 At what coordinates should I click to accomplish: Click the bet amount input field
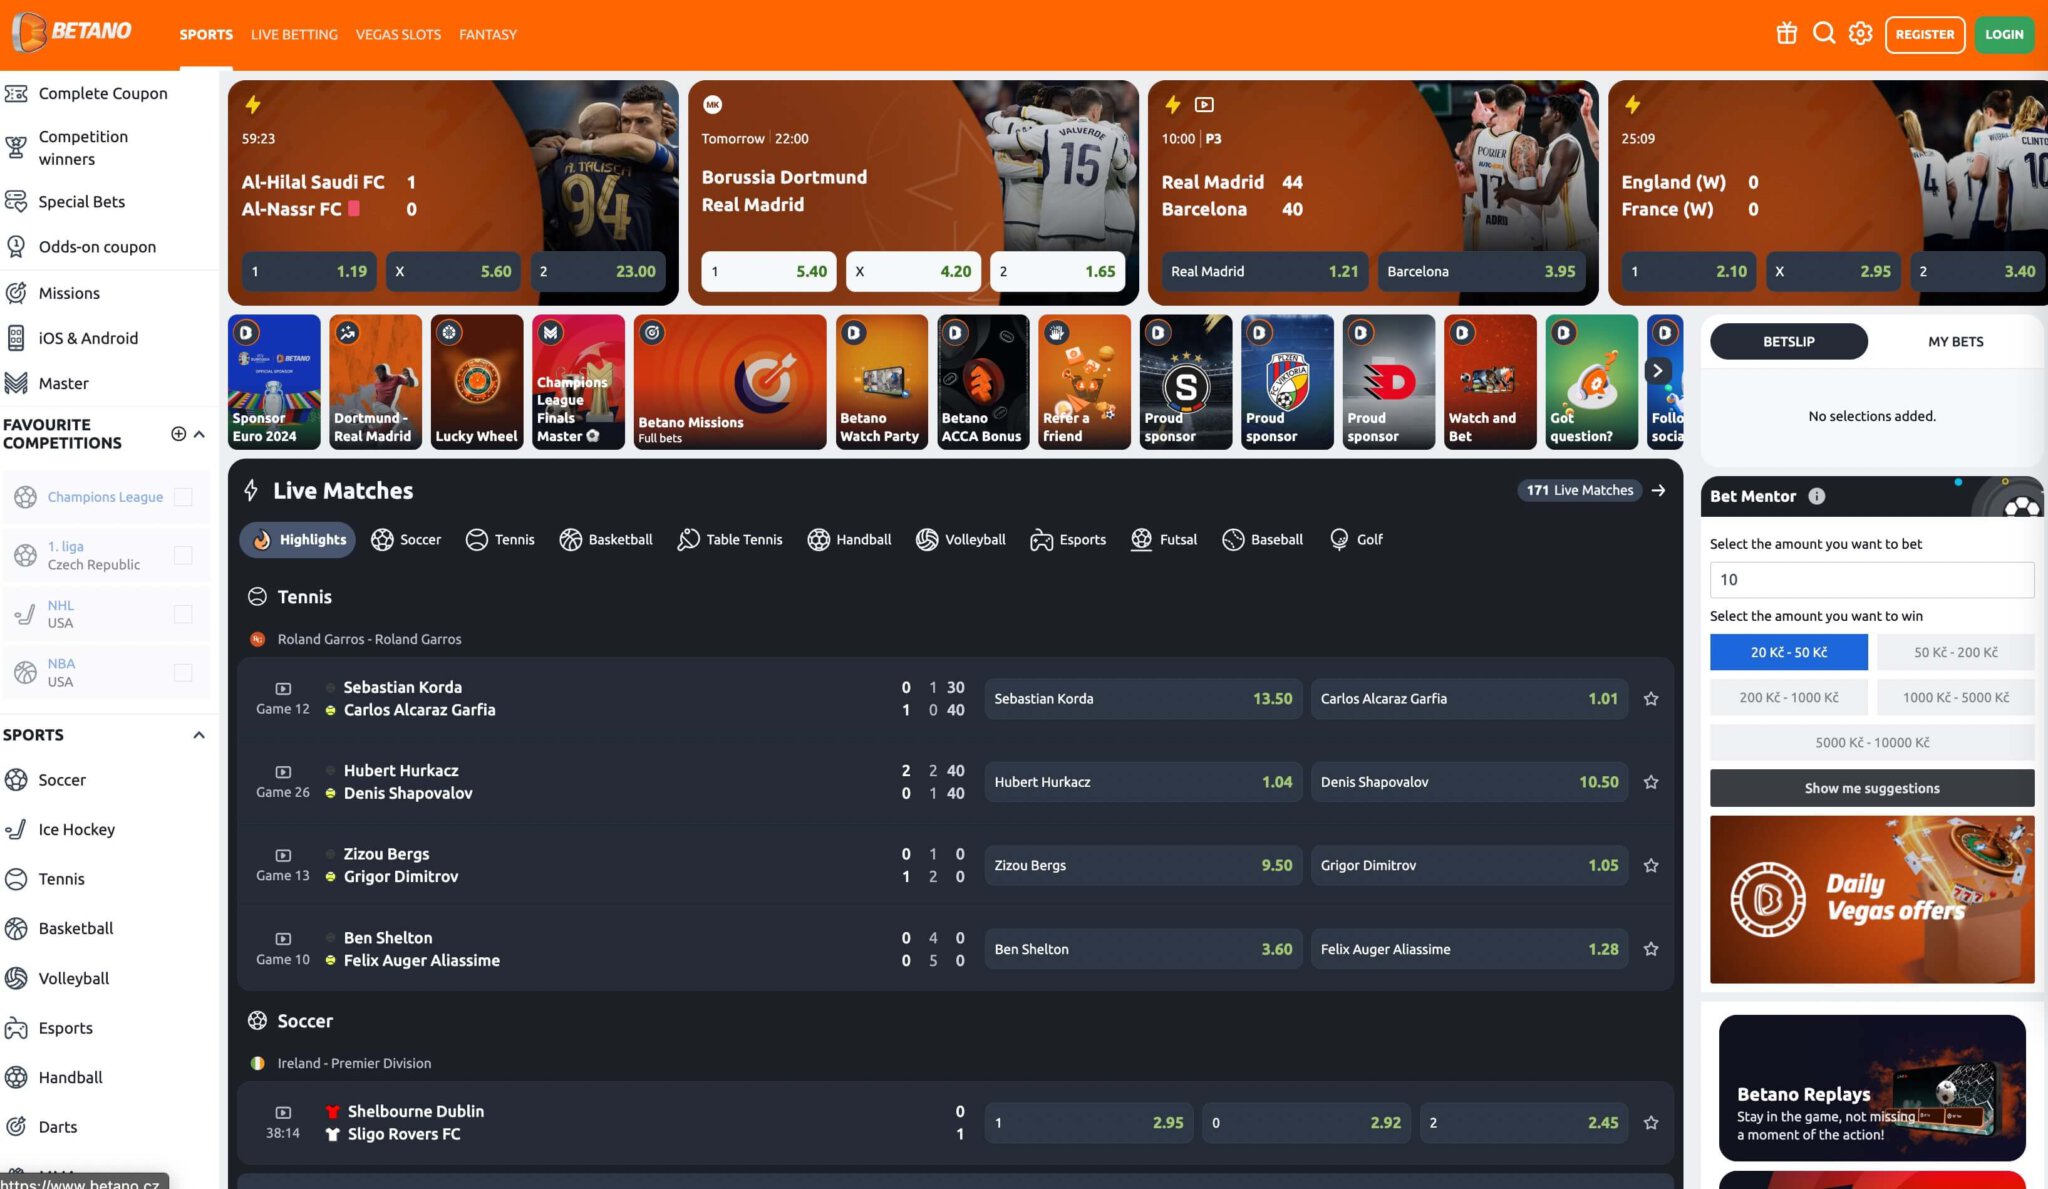(1872, 580)
